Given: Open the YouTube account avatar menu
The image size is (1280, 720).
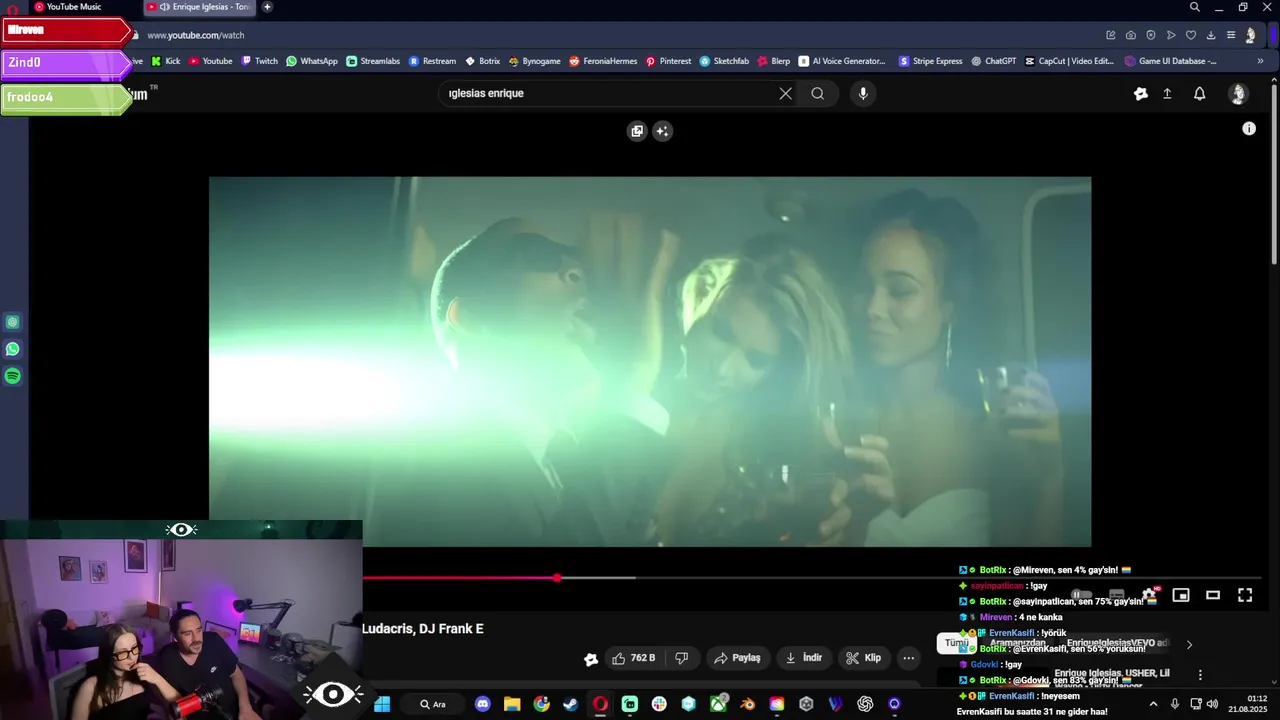Looking at the screenshot, I should [1238, 93].
